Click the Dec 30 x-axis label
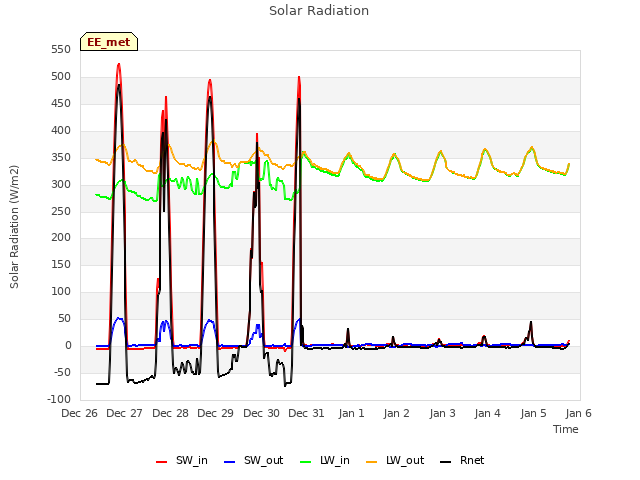This screenshot has width=640, height=480. (x=262, y=413)
